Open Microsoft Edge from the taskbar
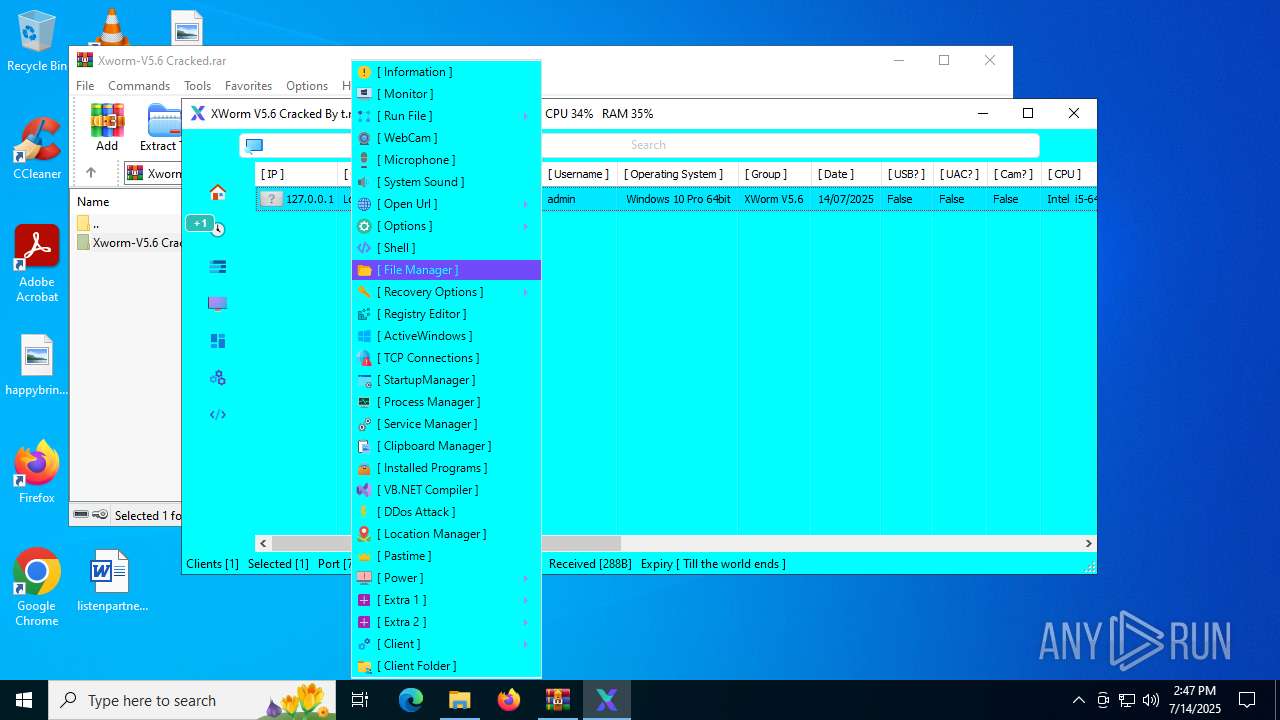1280x720 pixels. [411, 700]
